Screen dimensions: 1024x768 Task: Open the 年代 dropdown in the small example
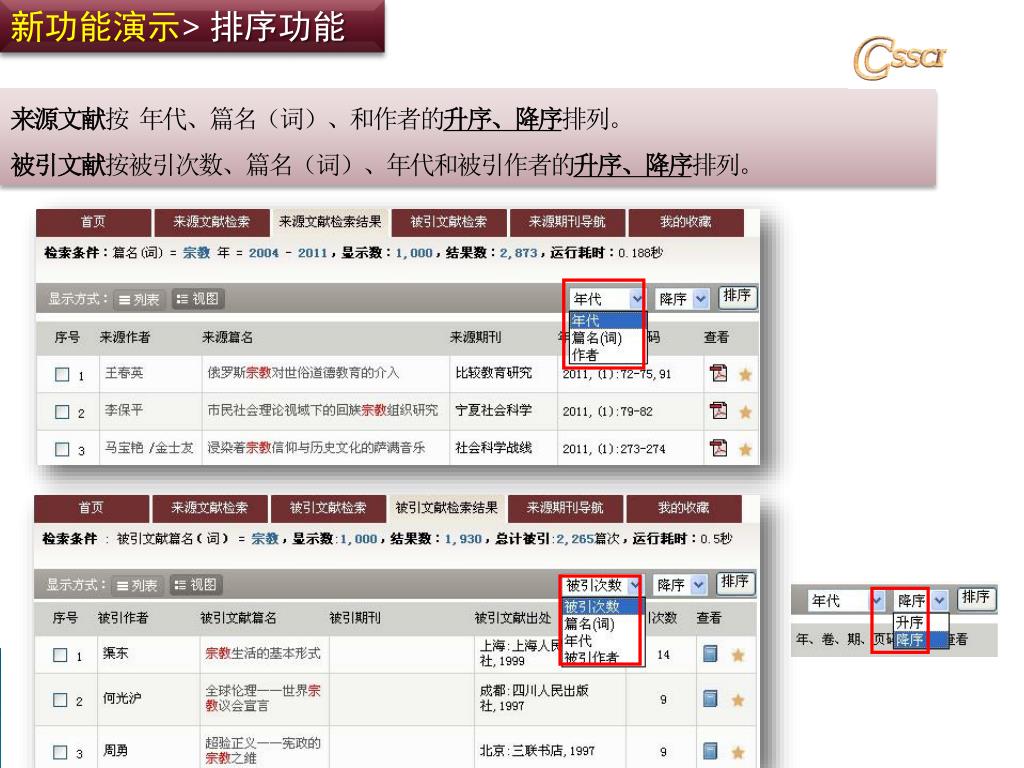(847, 600)
